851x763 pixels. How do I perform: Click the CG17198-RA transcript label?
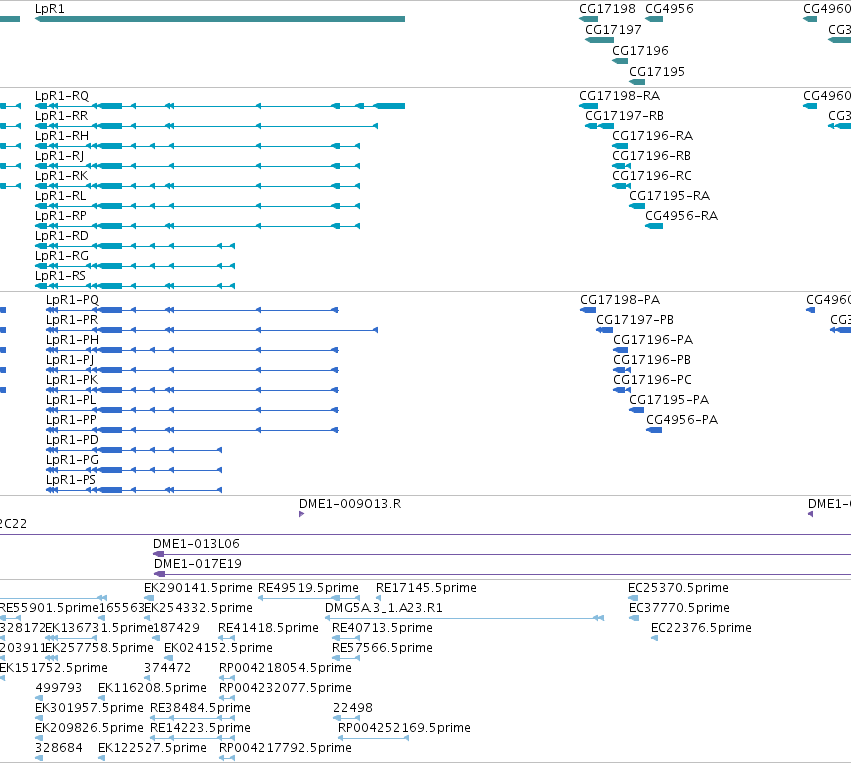pos(620,96)
